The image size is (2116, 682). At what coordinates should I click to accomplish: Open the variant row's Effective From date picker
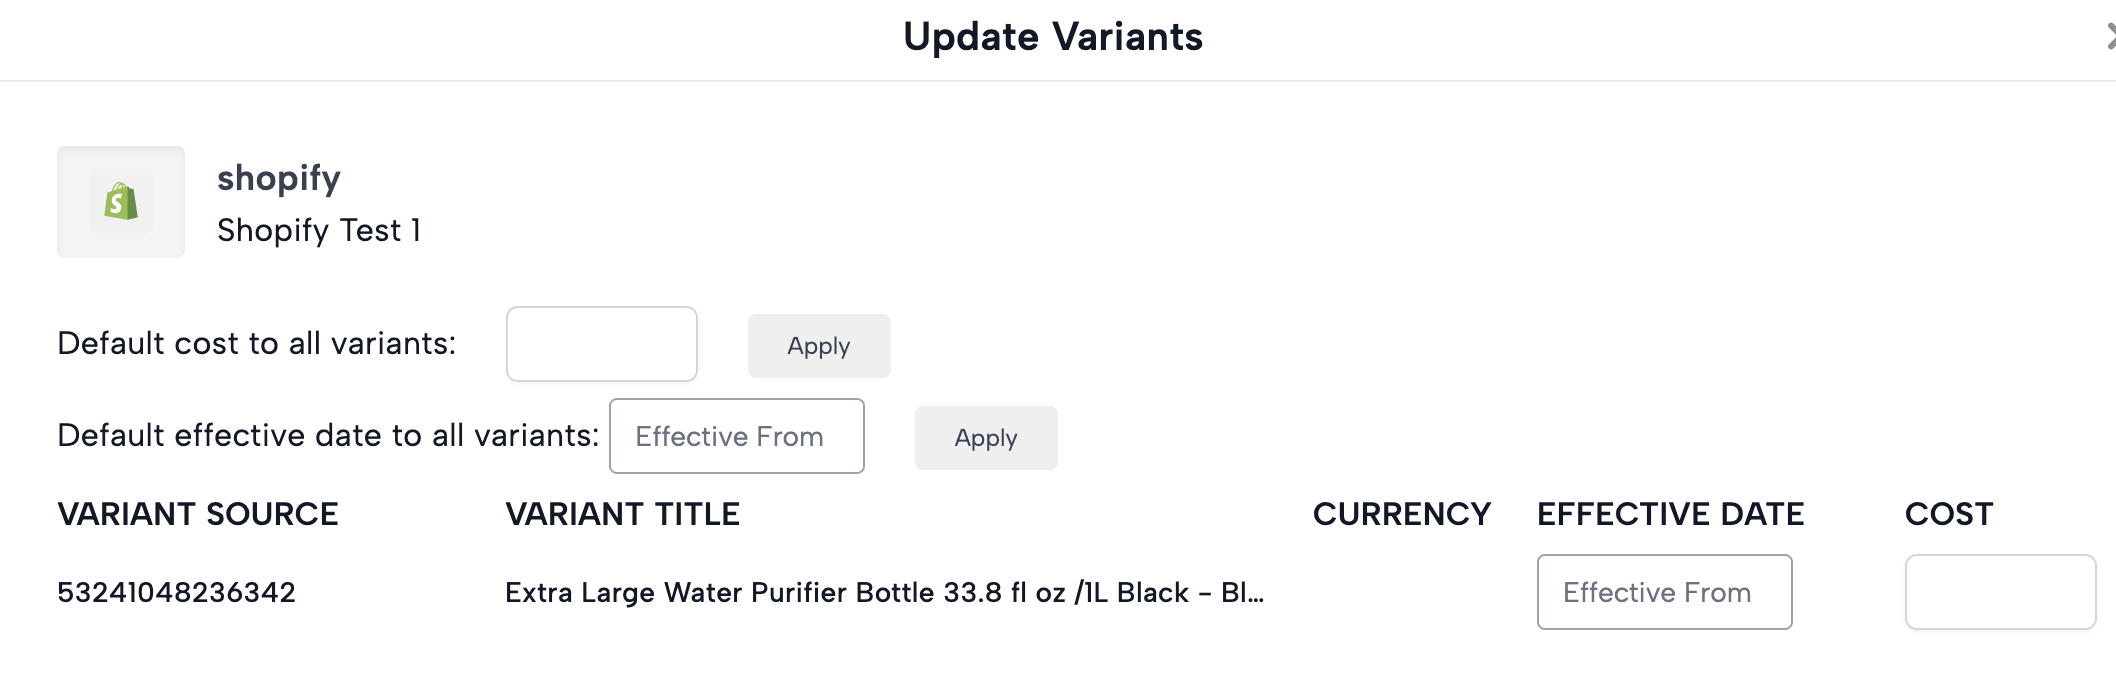pos(1664,592)
